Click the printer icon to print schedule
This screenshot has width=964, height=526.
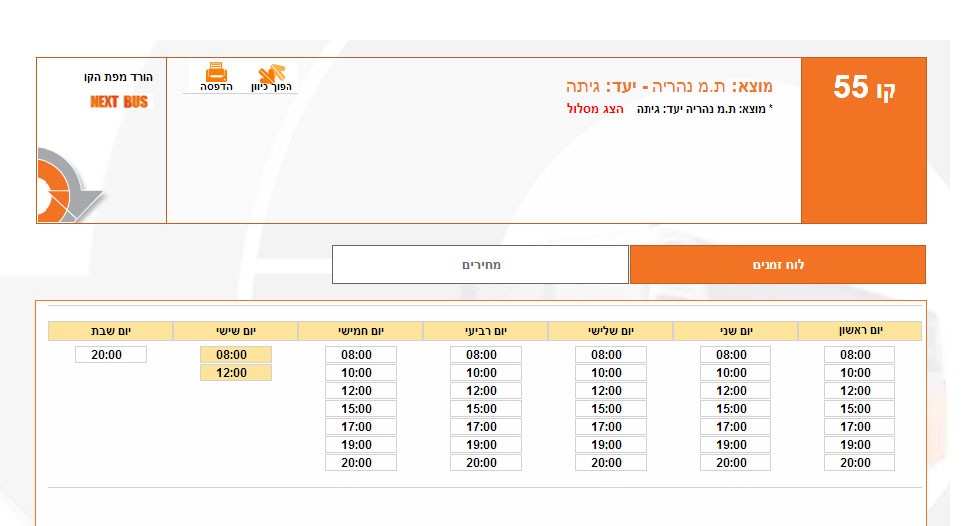click(216, 73)
